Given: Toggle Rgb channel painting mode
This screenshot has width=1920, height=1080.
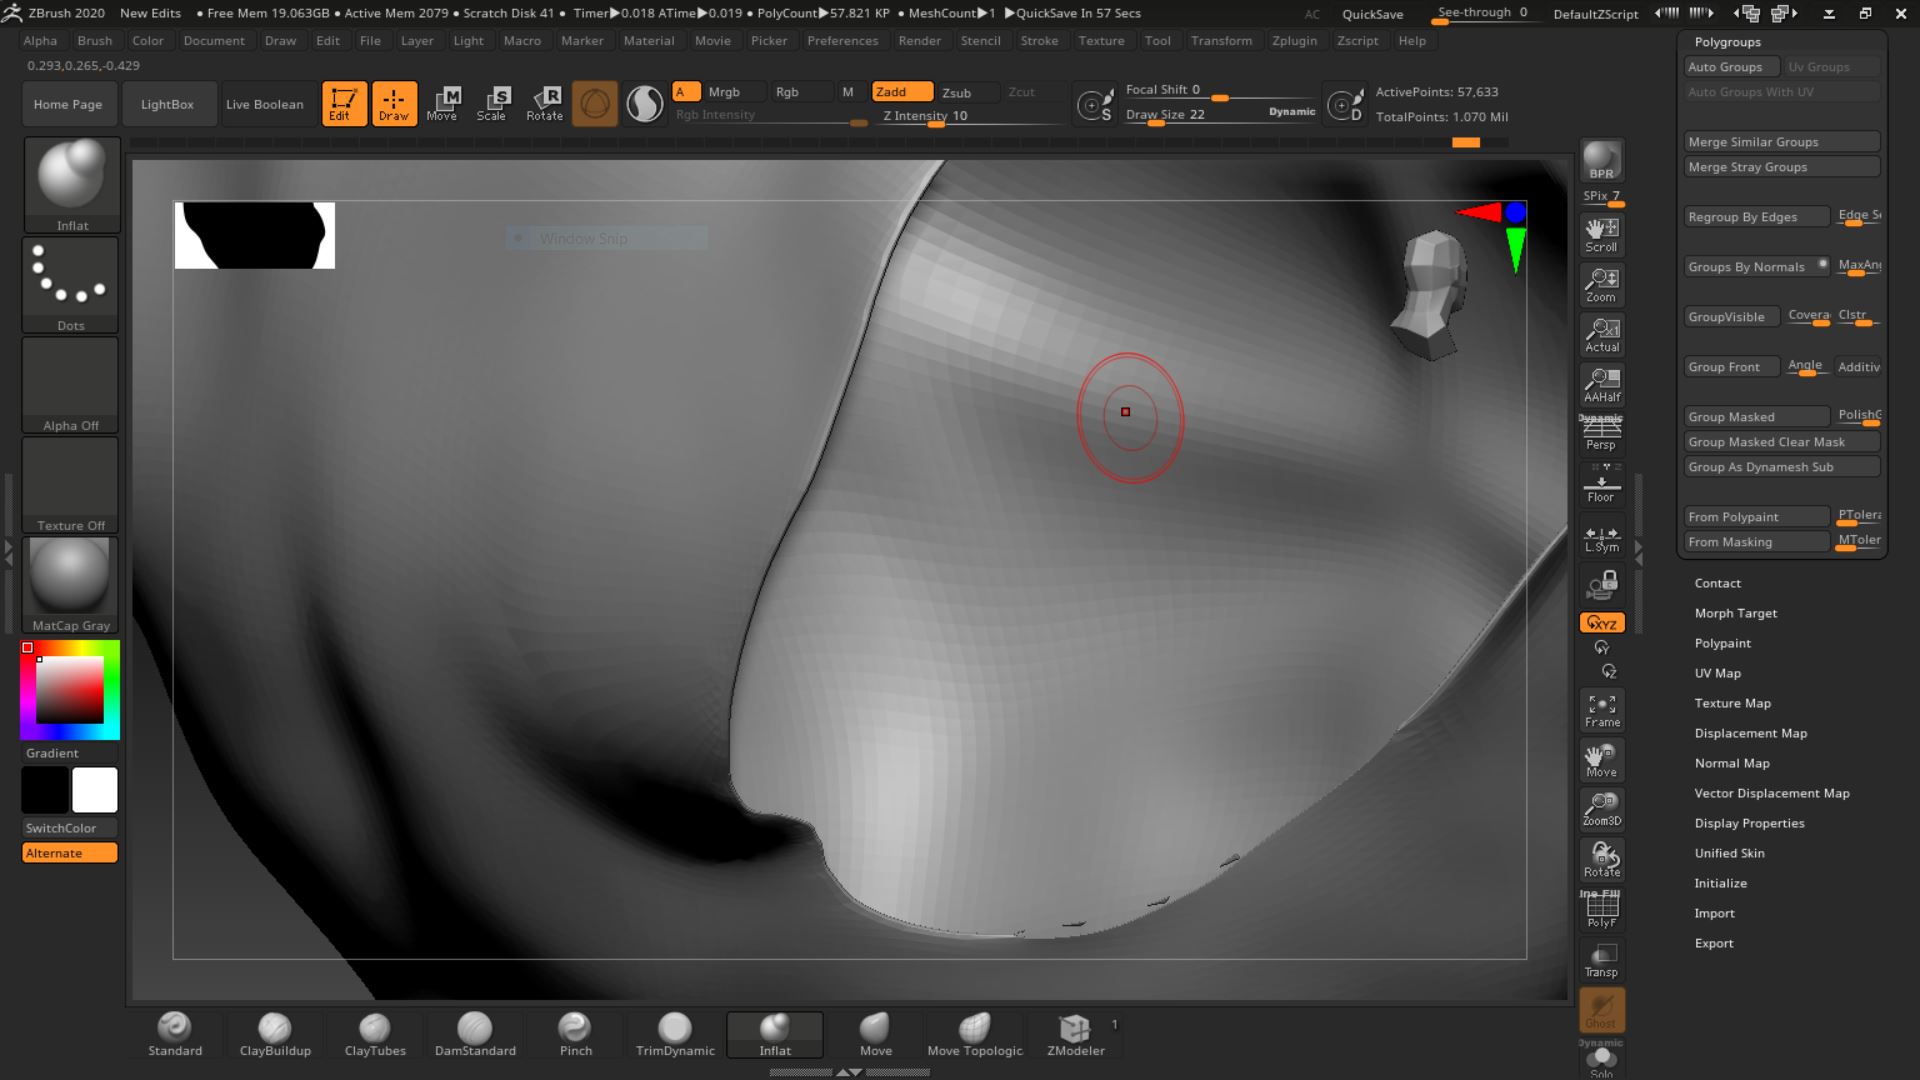Looking at the screenshot, I should pyautogui.click(x=787, y=91).
